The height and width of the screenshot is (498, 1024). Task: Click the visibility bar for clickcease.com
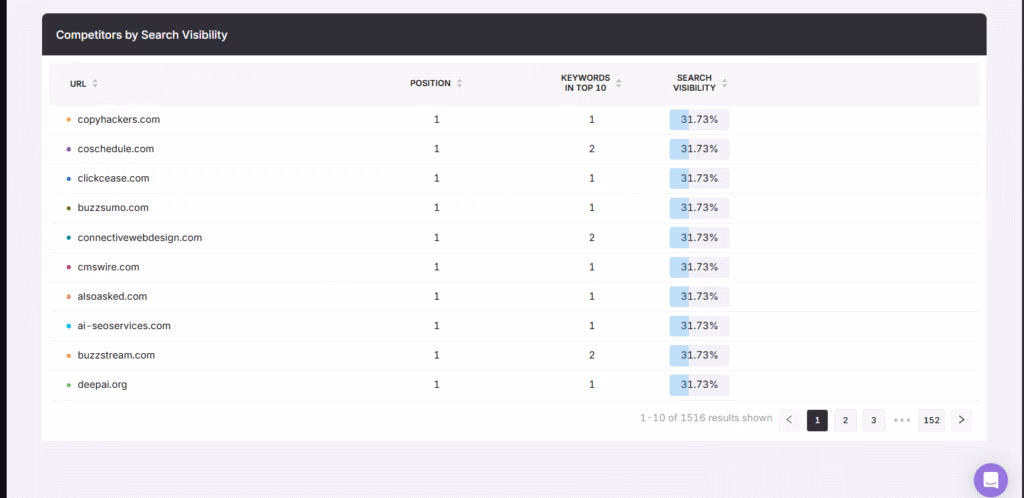click(x=699, y=178)
